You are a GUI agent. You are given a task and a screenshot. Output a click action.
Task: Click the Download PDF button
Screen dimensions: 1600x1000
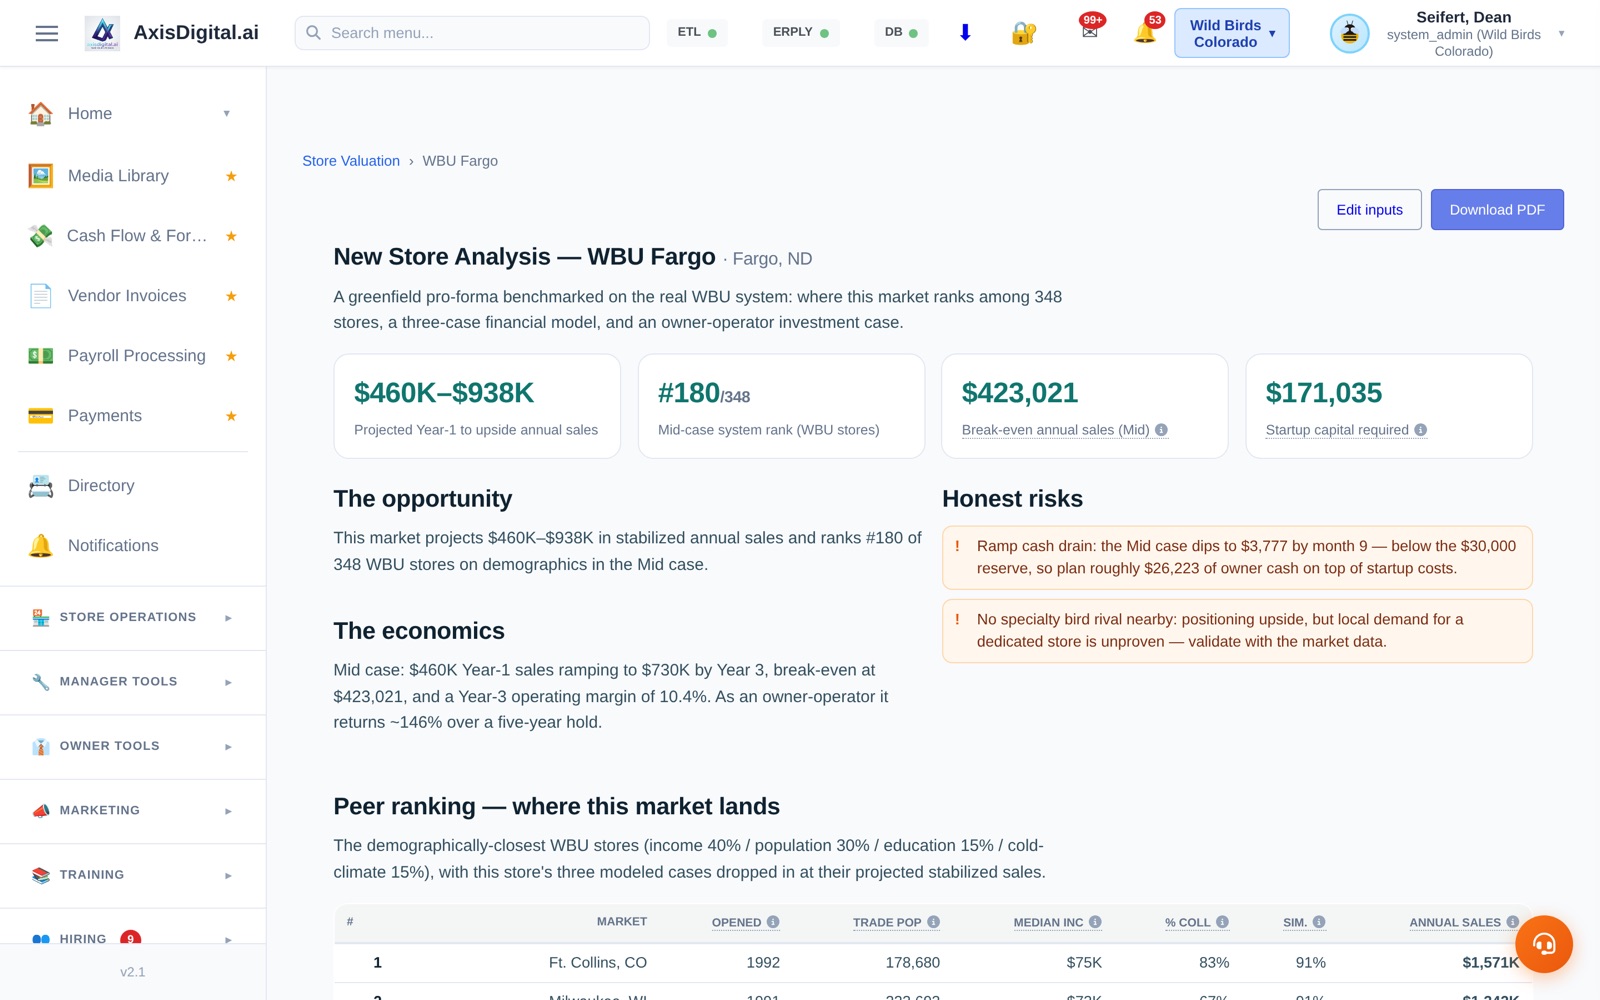pos(1497,210)
